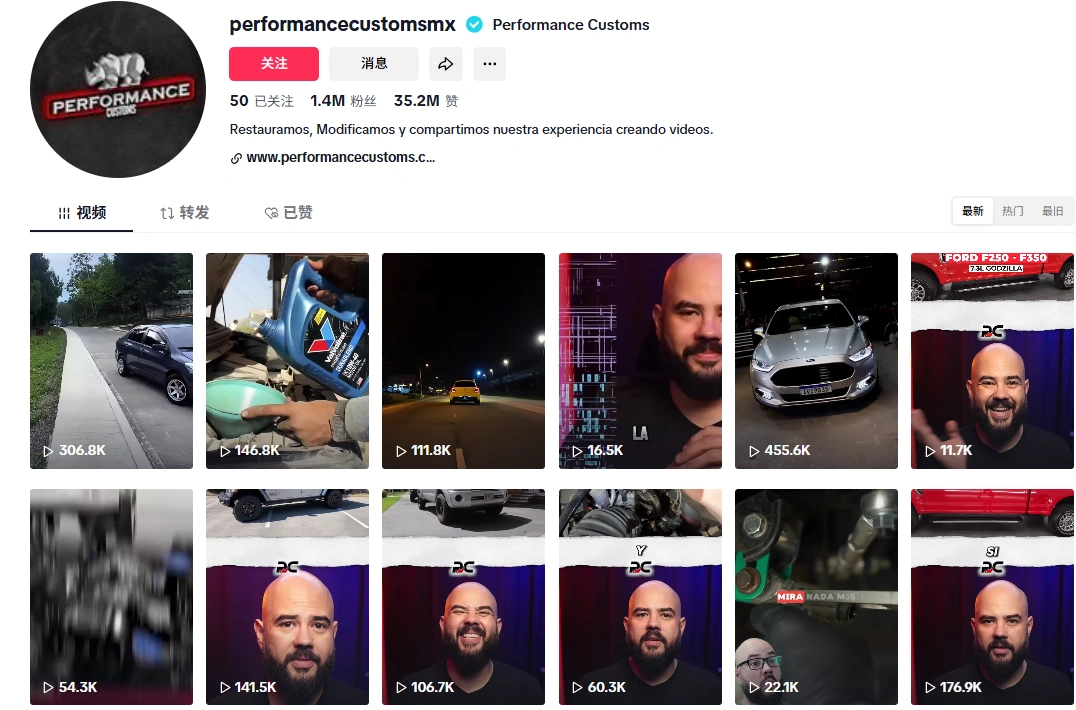Click the link icon beside website URL
Viewport: 1076px width, 710px height.
(236, 158)
